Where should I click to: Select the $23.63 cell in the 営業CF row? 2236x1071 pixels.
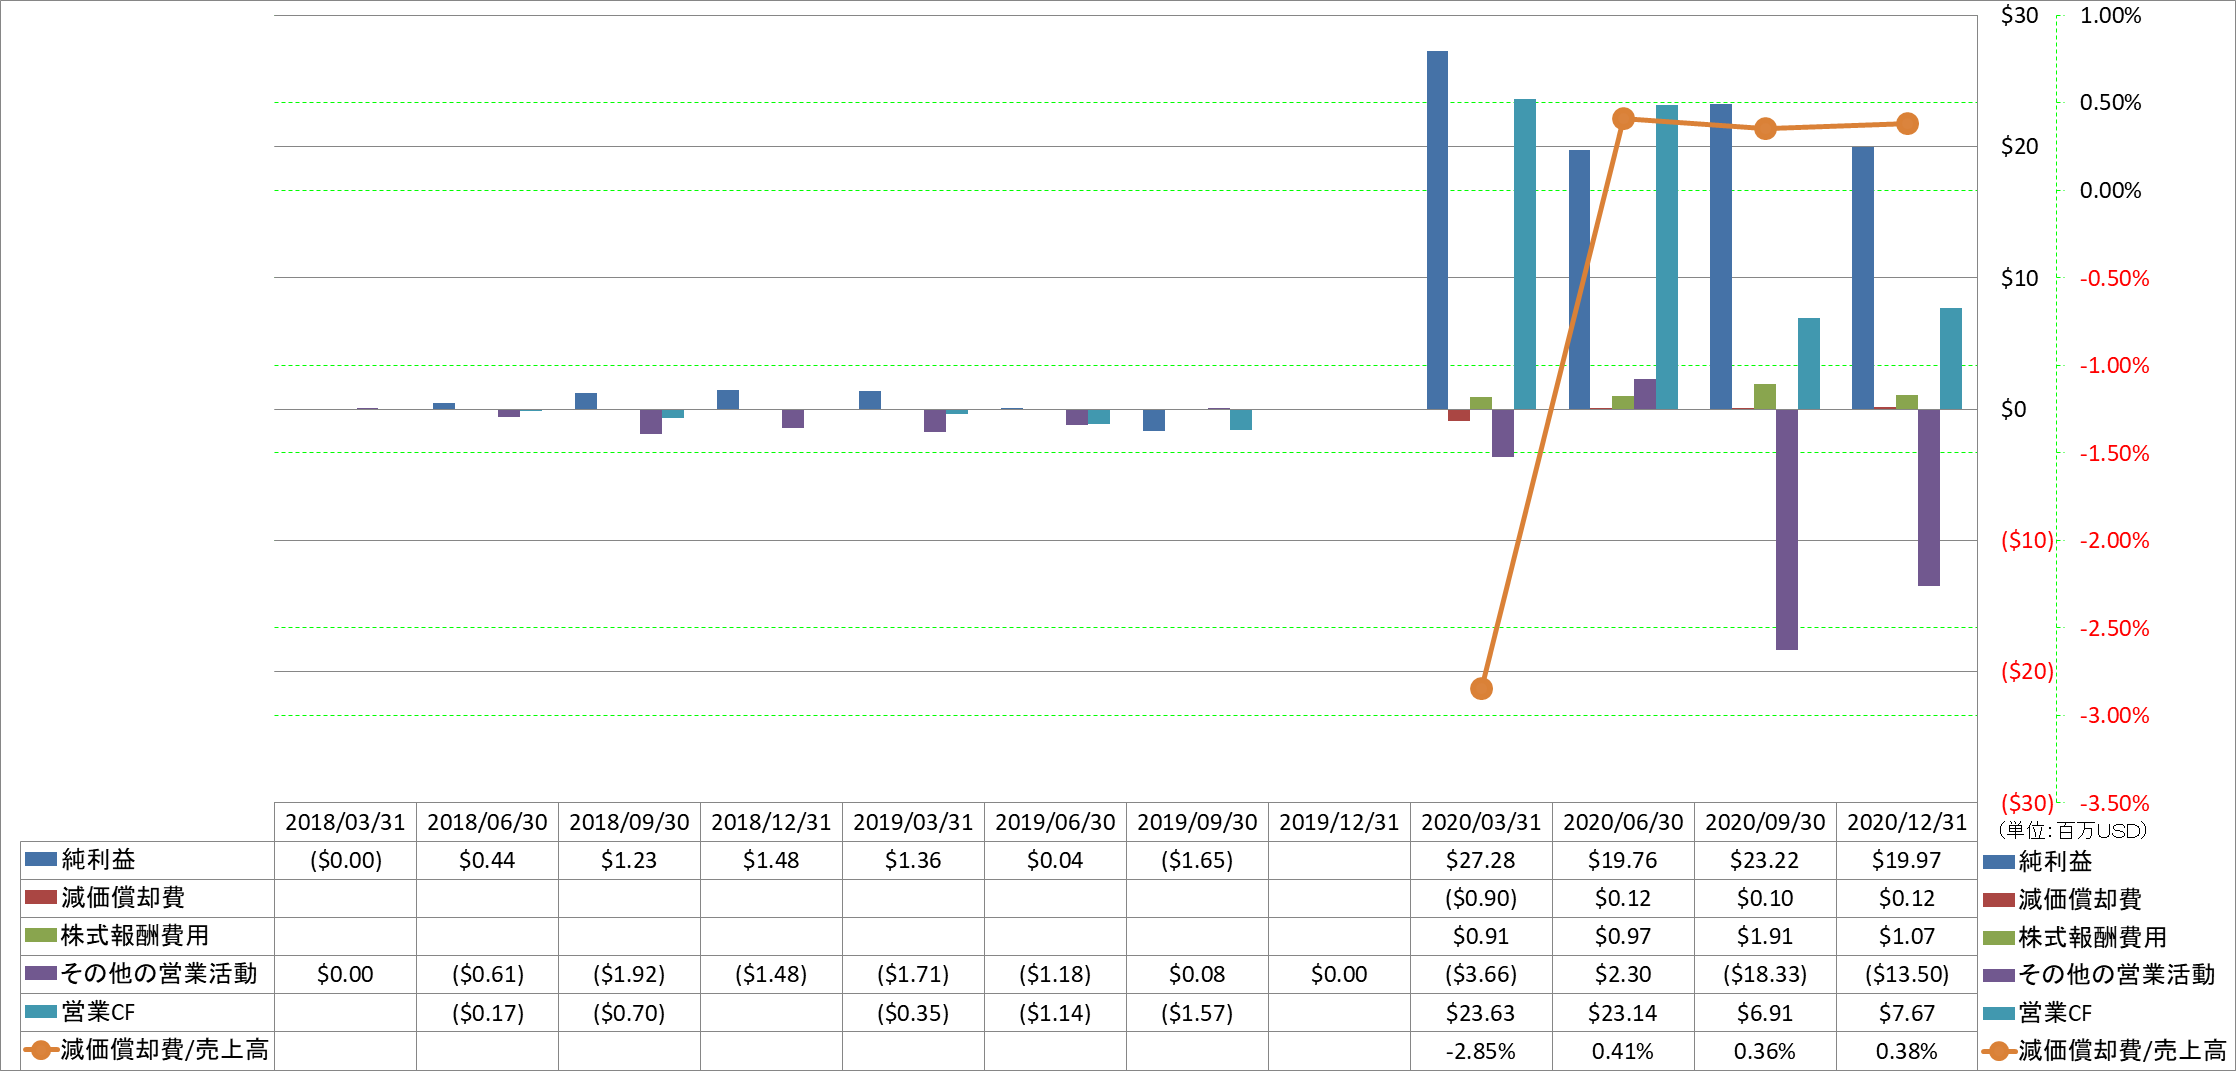click(x=1481, y=1013)
